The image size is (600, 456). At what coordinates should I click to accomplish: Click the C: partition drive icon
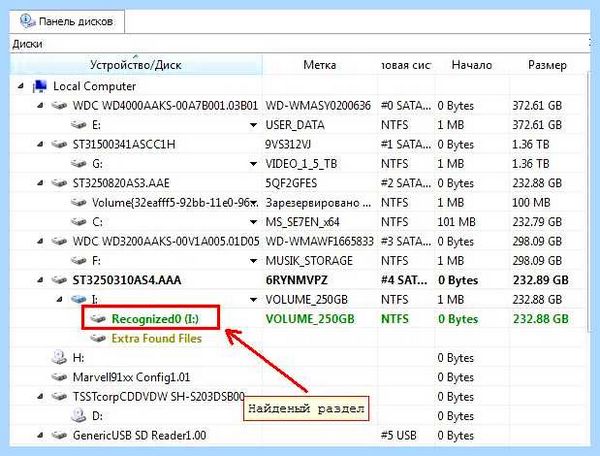point(79,222)
